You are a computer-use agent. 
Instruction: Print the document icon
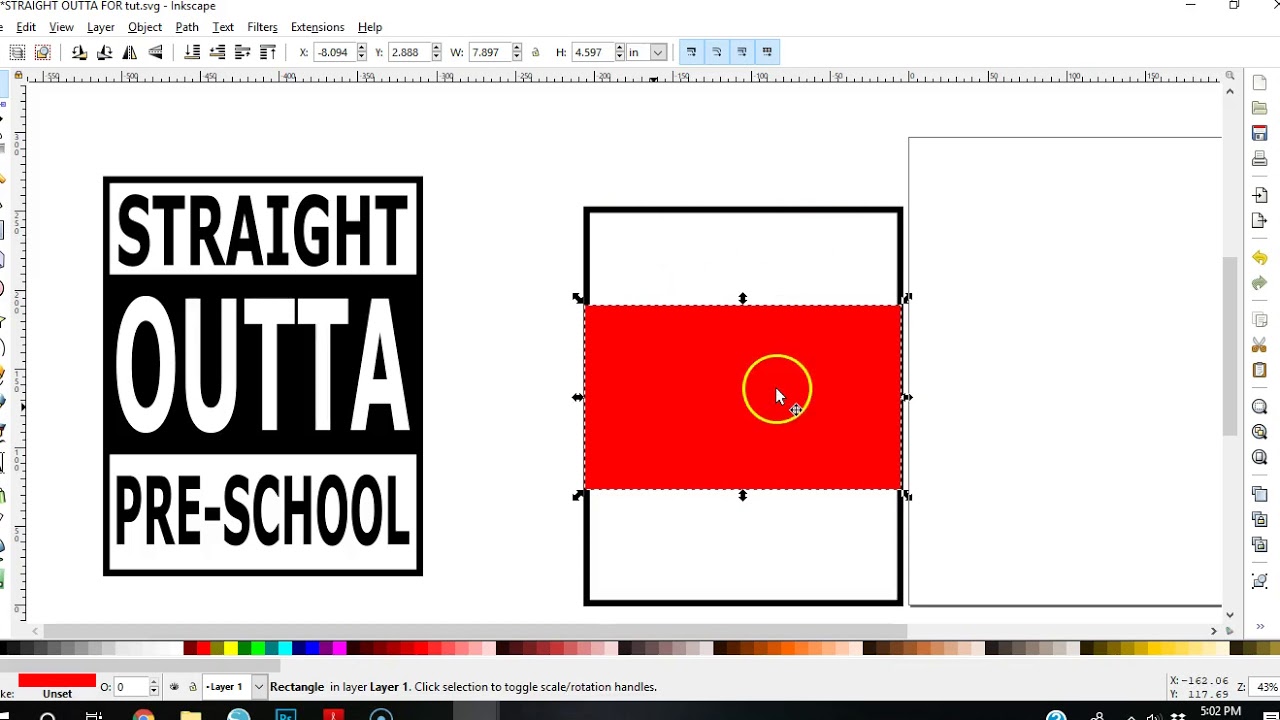pos(1260,159)
